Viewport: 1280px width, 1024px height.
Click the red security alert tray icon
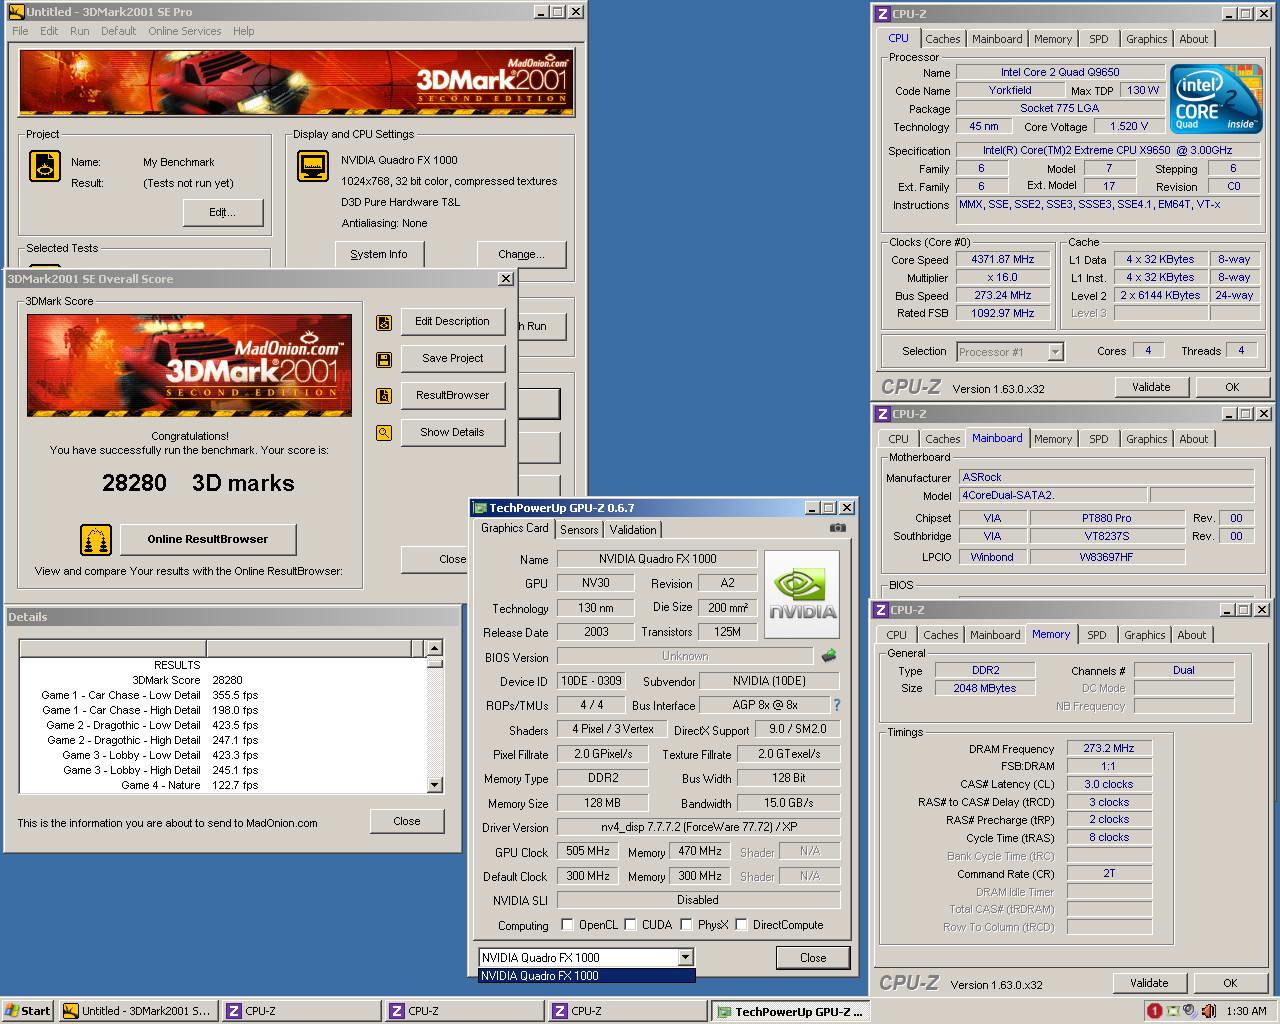point(1155,1011)
